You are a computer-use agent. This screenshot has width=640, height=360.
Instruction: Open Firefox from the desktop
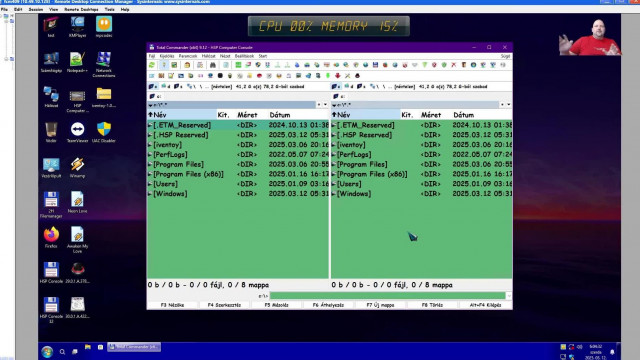(51, 237)
